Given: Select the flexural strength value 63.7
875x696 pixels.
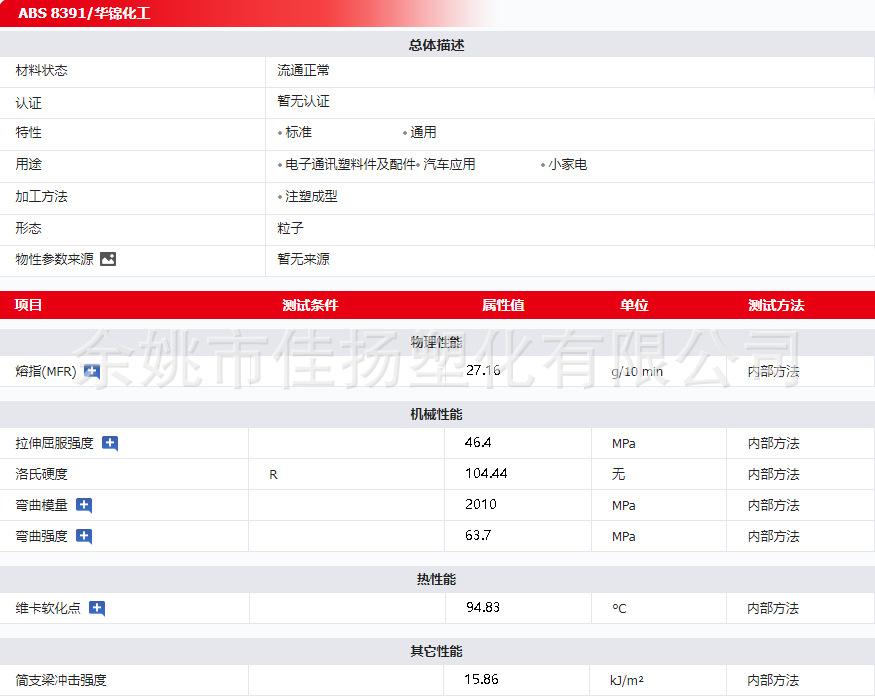Looking at the screenshot, I should pos(478,535).
